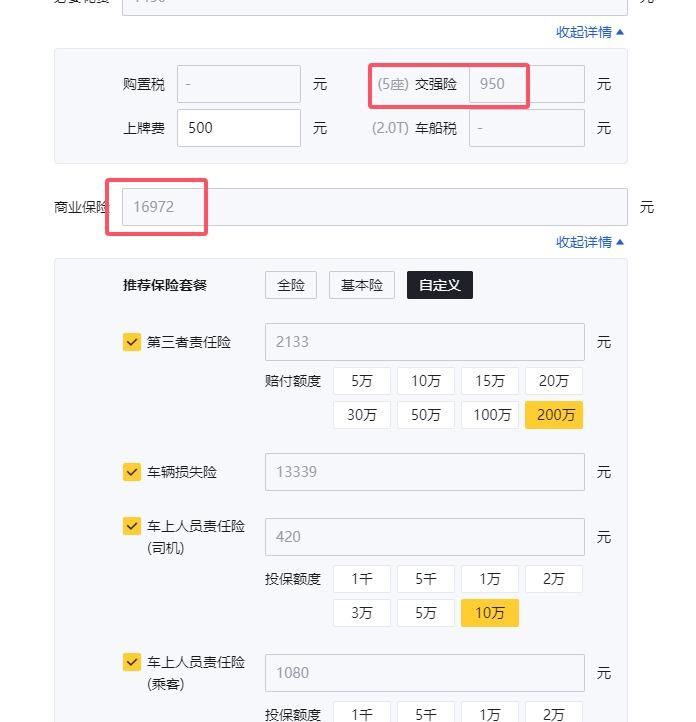Collapse 商业保险 details via 收起详情
Screen dimensions: 696x722
590,242
